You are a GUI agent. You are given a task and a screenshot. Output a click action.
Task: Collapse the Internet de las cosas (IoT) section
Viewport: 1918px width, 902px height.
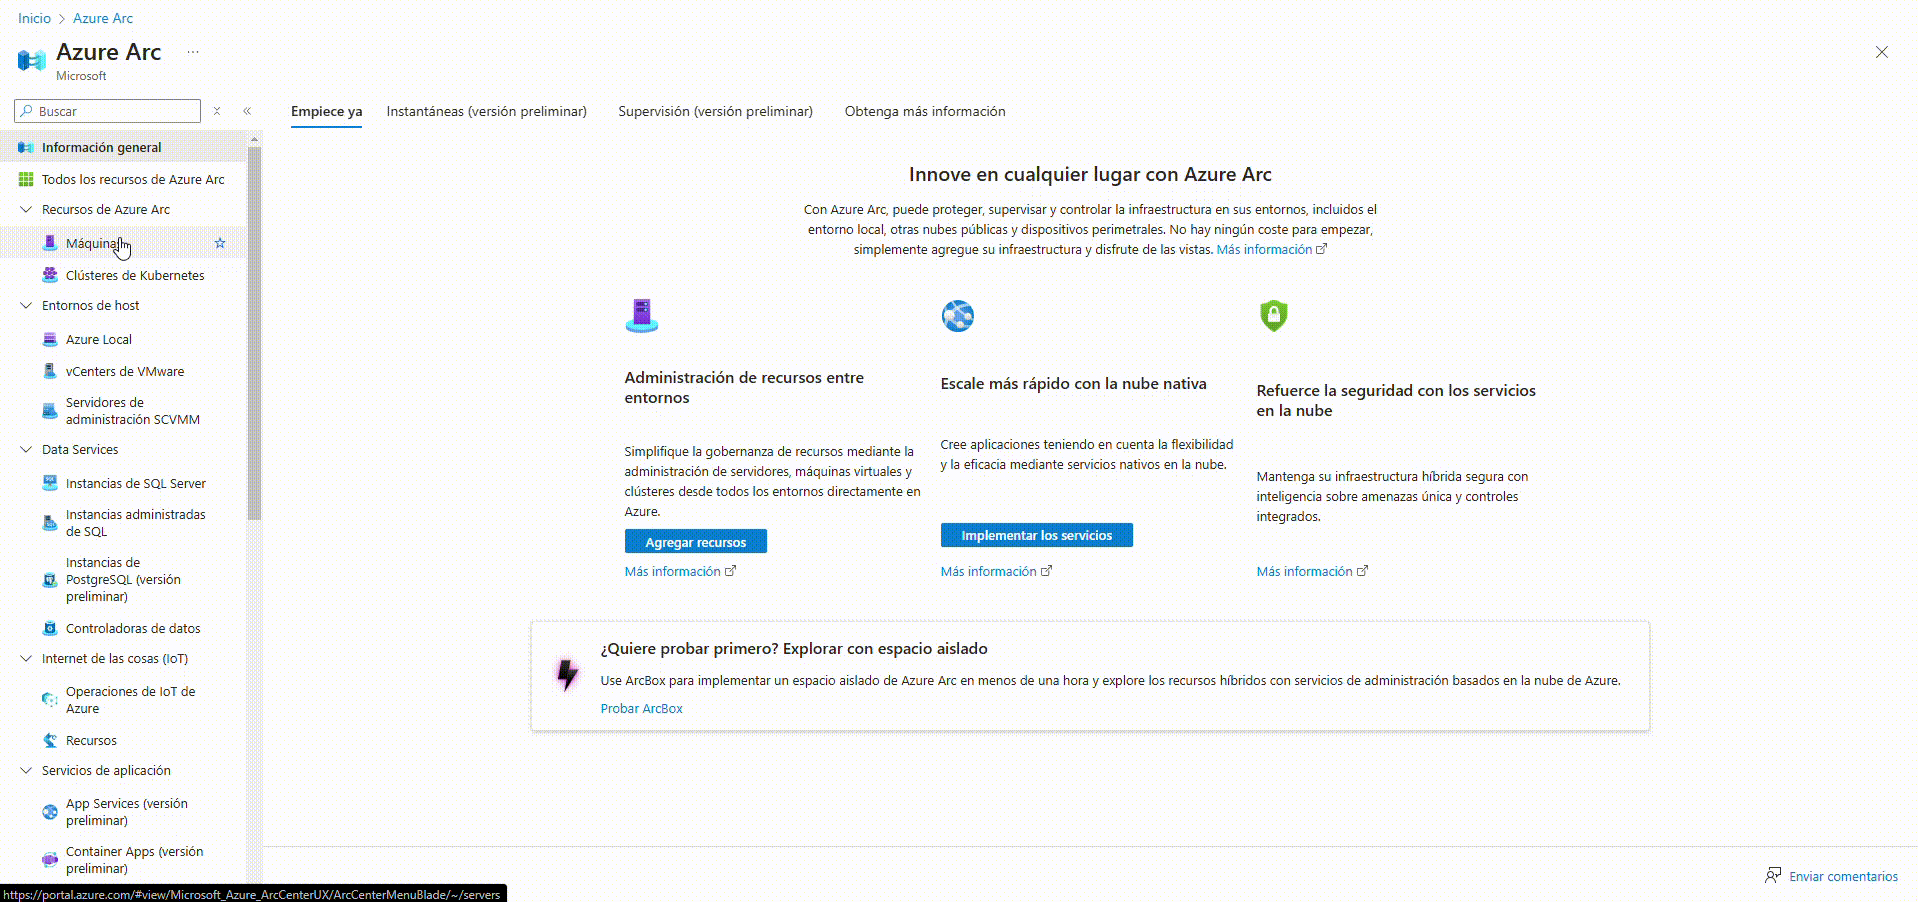click(x=26, y=658)
